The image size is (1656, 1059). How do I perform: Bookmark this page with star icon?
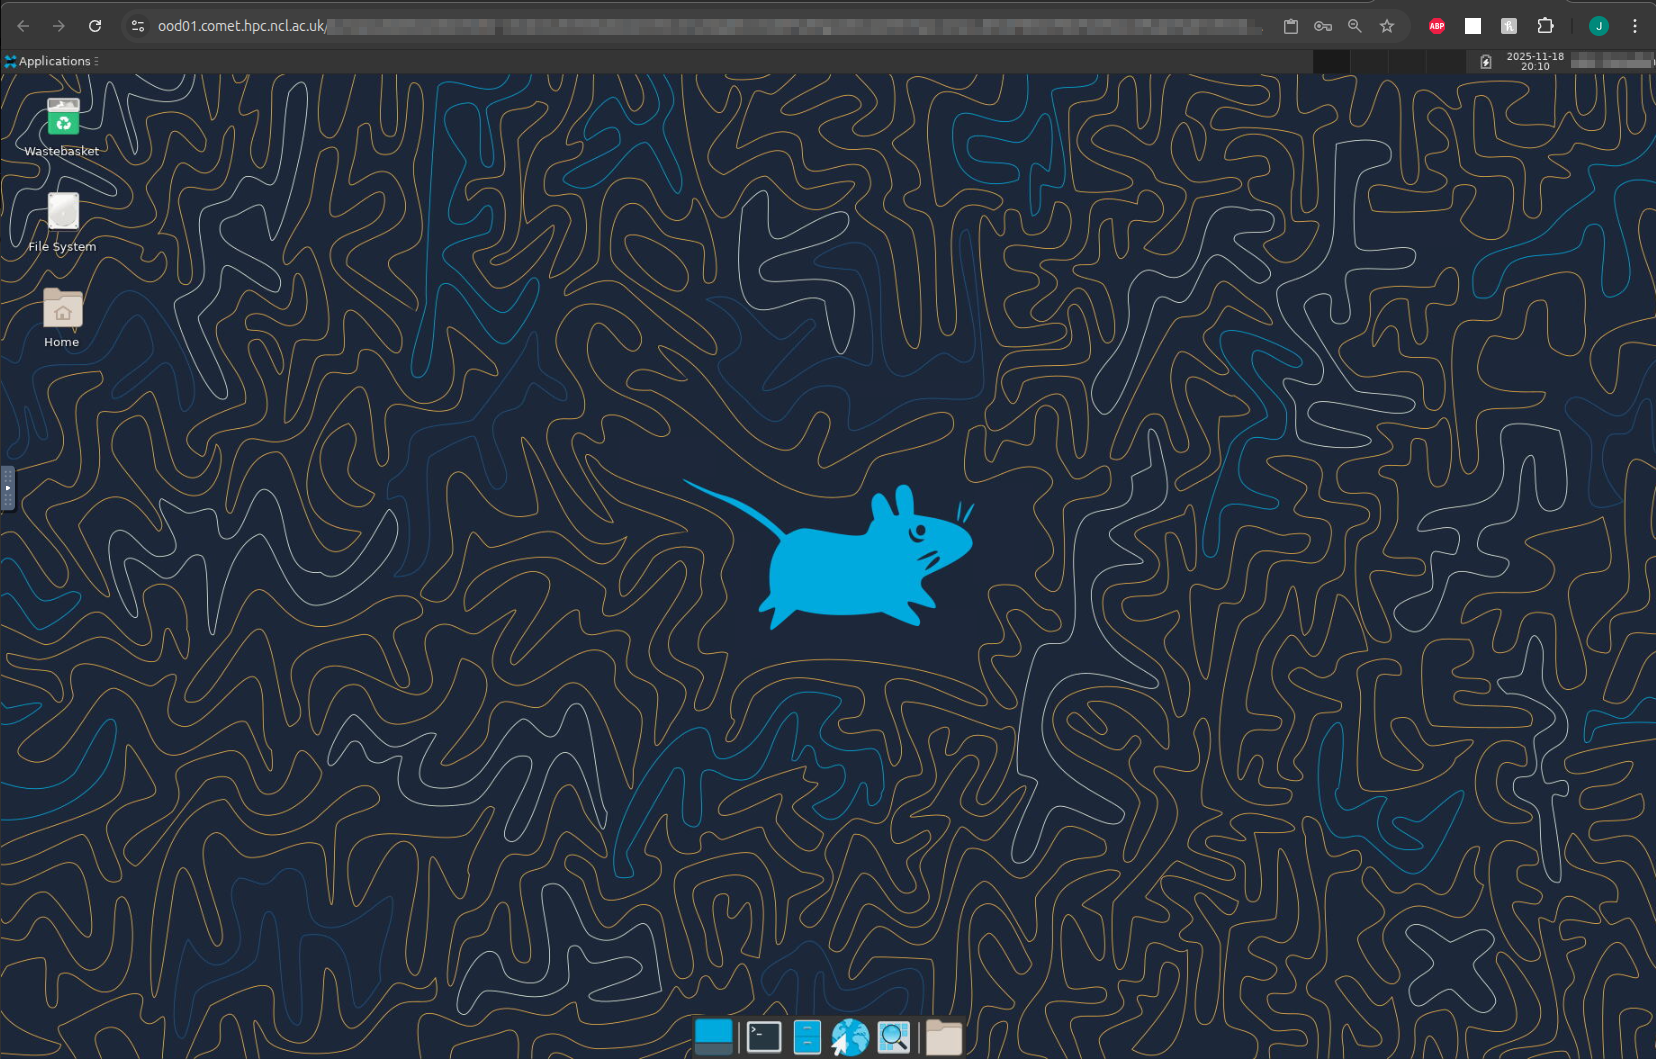(1387, 26)
